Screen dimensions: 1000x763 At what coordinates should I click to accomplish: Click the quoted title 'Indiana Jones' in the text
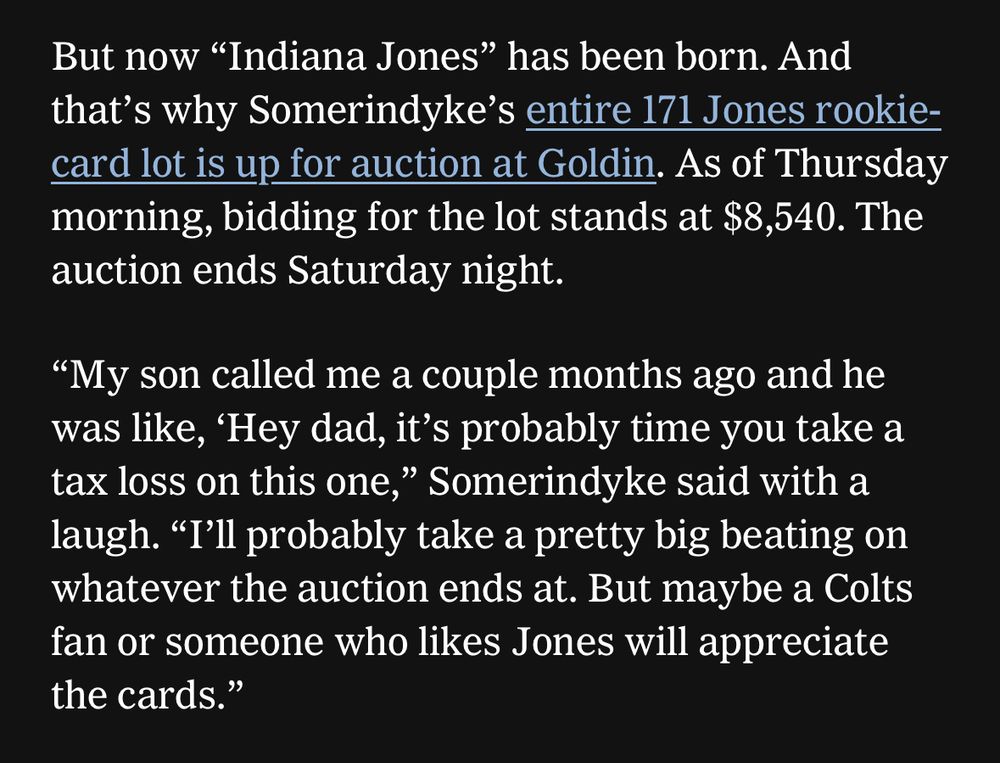[353, 56]
